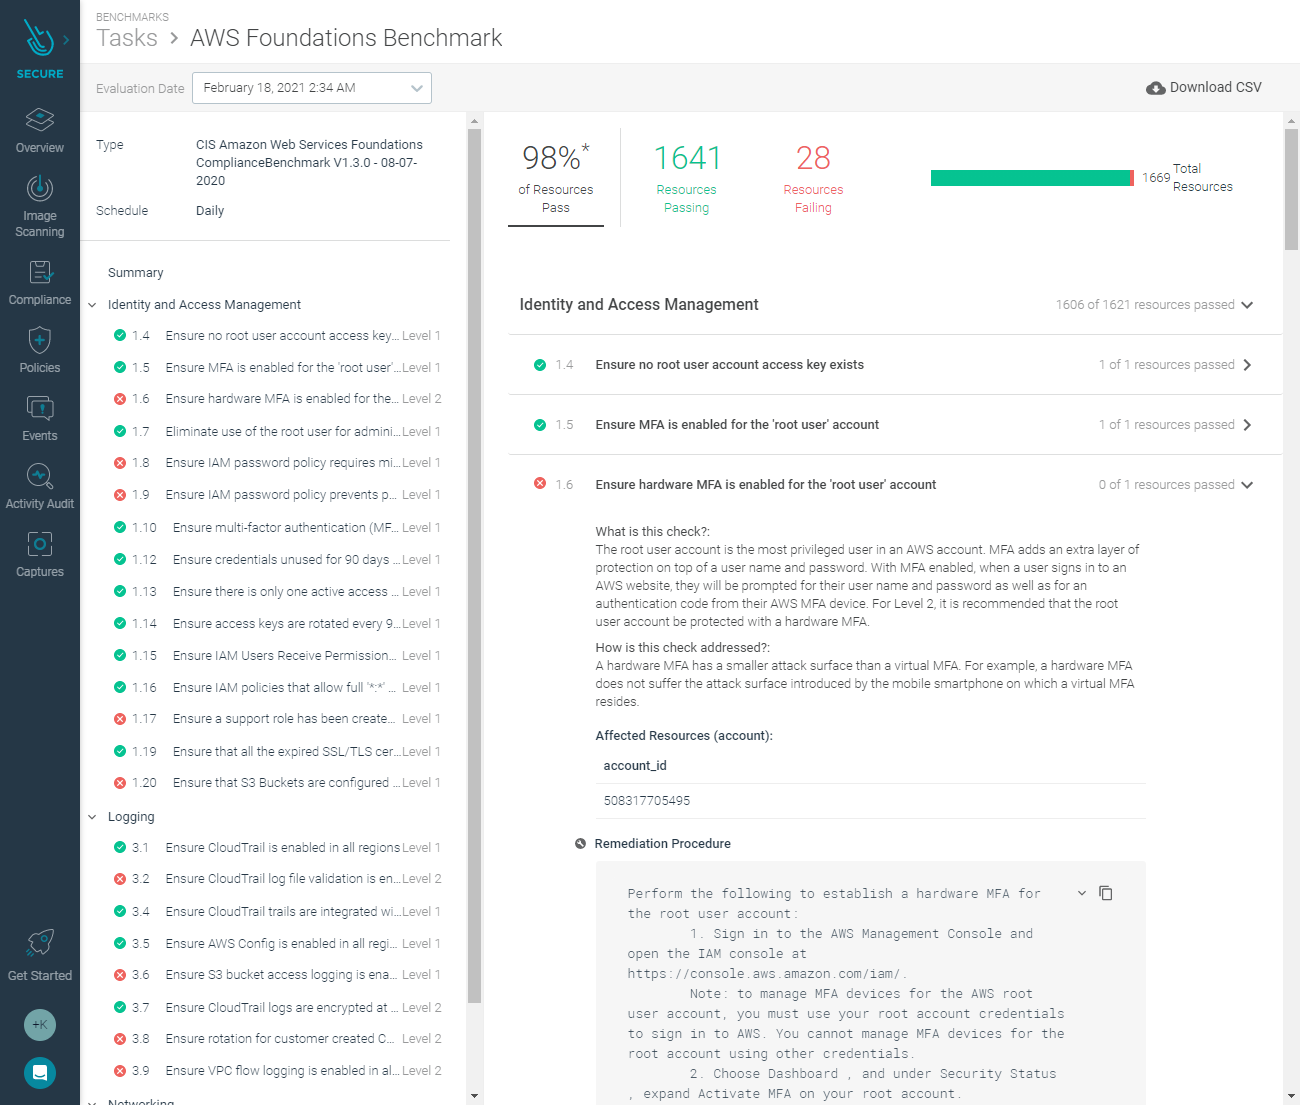Select check 3.4 CloudTrail trails are integrated
The image size is (1300, 1105).
(x=277, y=911)
